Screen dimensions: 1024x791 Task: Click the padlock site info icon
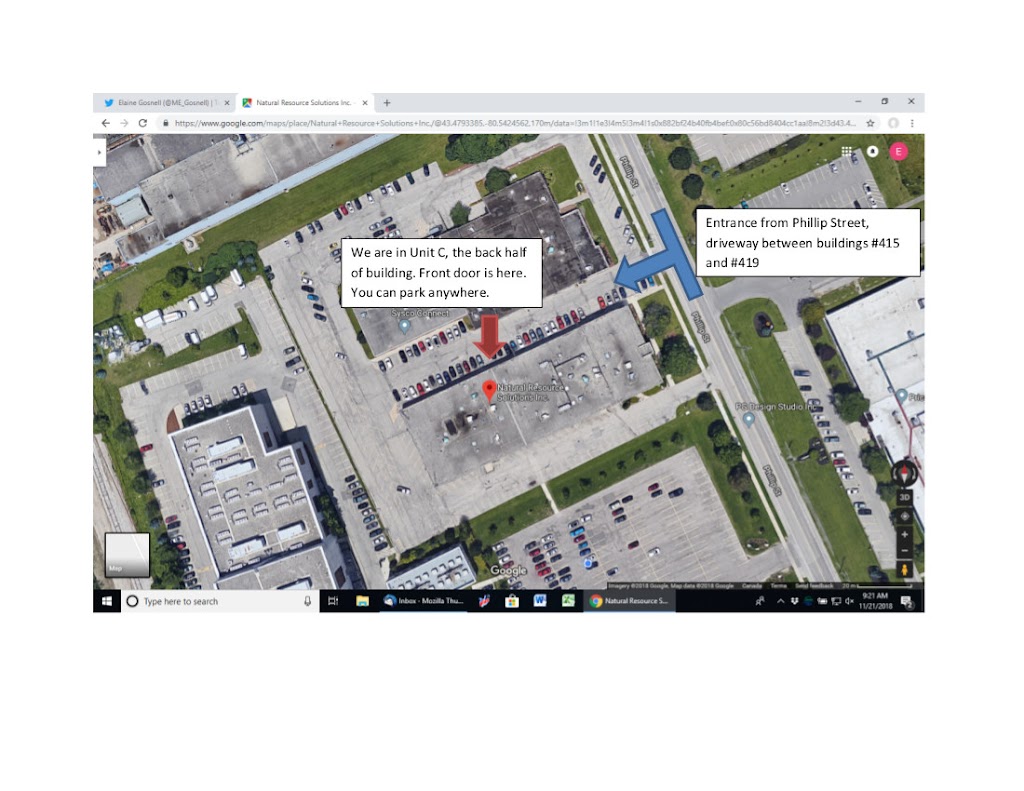coord(166,123)
